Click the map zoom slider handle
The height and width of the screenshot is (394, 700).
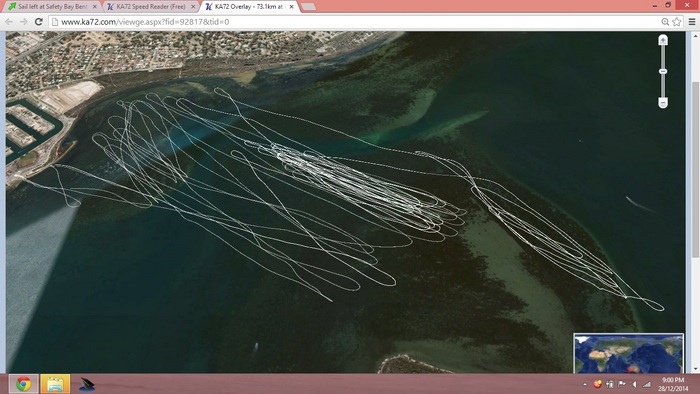[x=663, y=71]
